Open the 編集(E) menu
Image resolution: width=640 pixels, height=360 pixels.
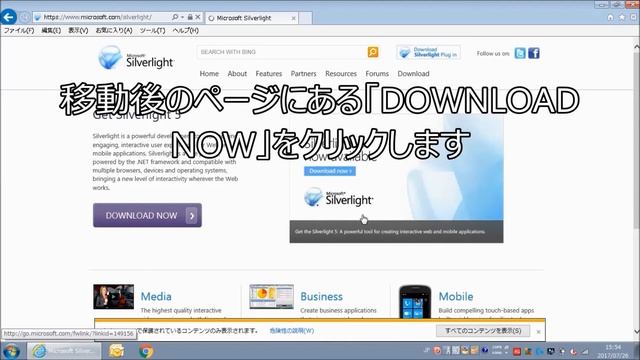[x=51, y=31]
